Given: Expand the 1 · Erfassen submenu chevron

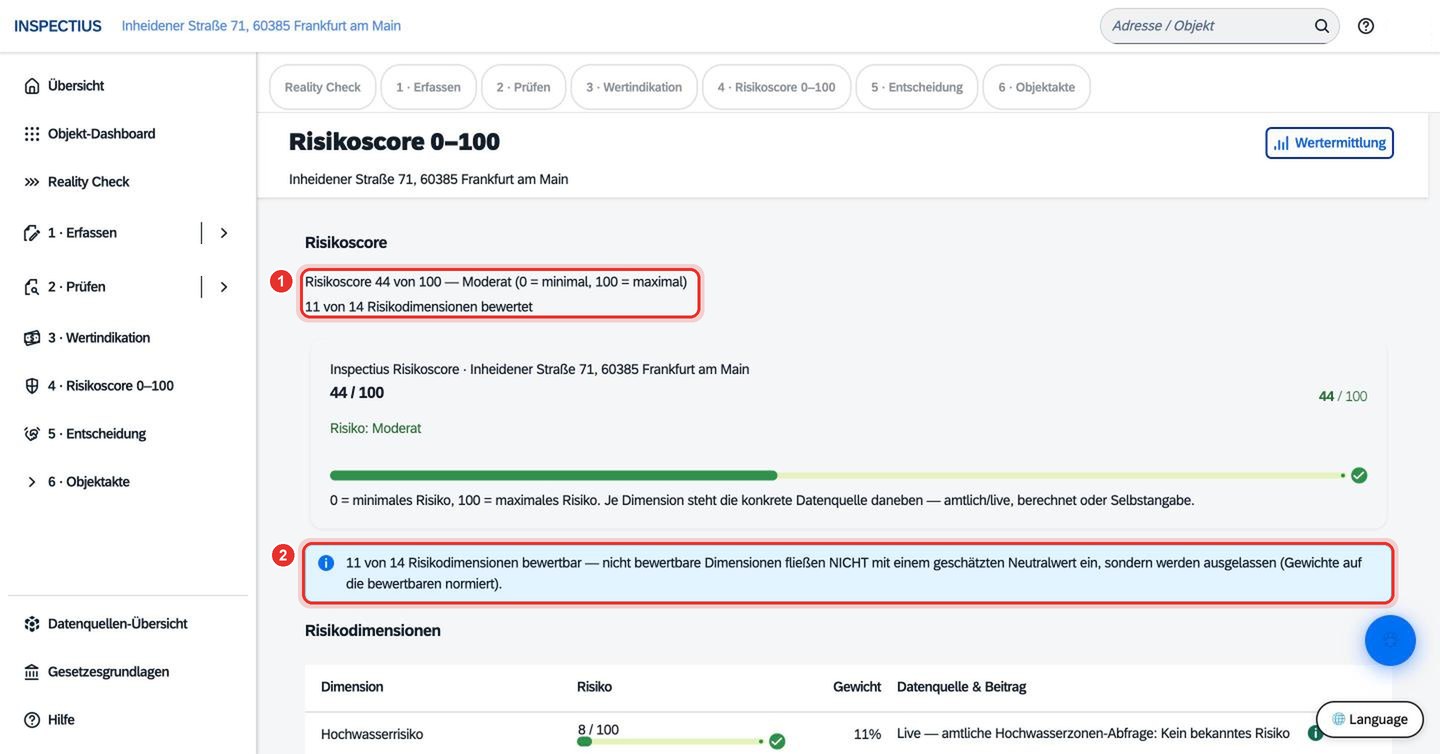Looking at the screenshot, I should pyautogui.click(x=224, y=233).
